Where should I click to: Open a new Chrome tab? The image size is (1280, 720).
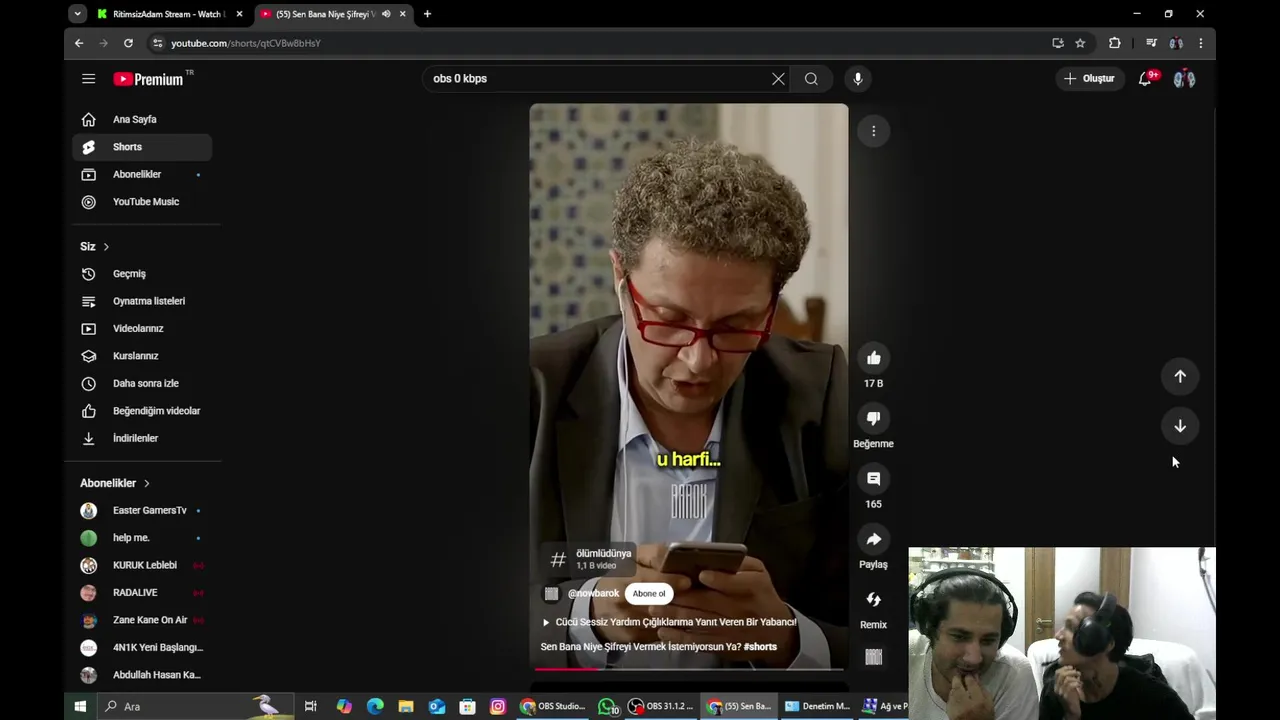(x=427, y=14)
